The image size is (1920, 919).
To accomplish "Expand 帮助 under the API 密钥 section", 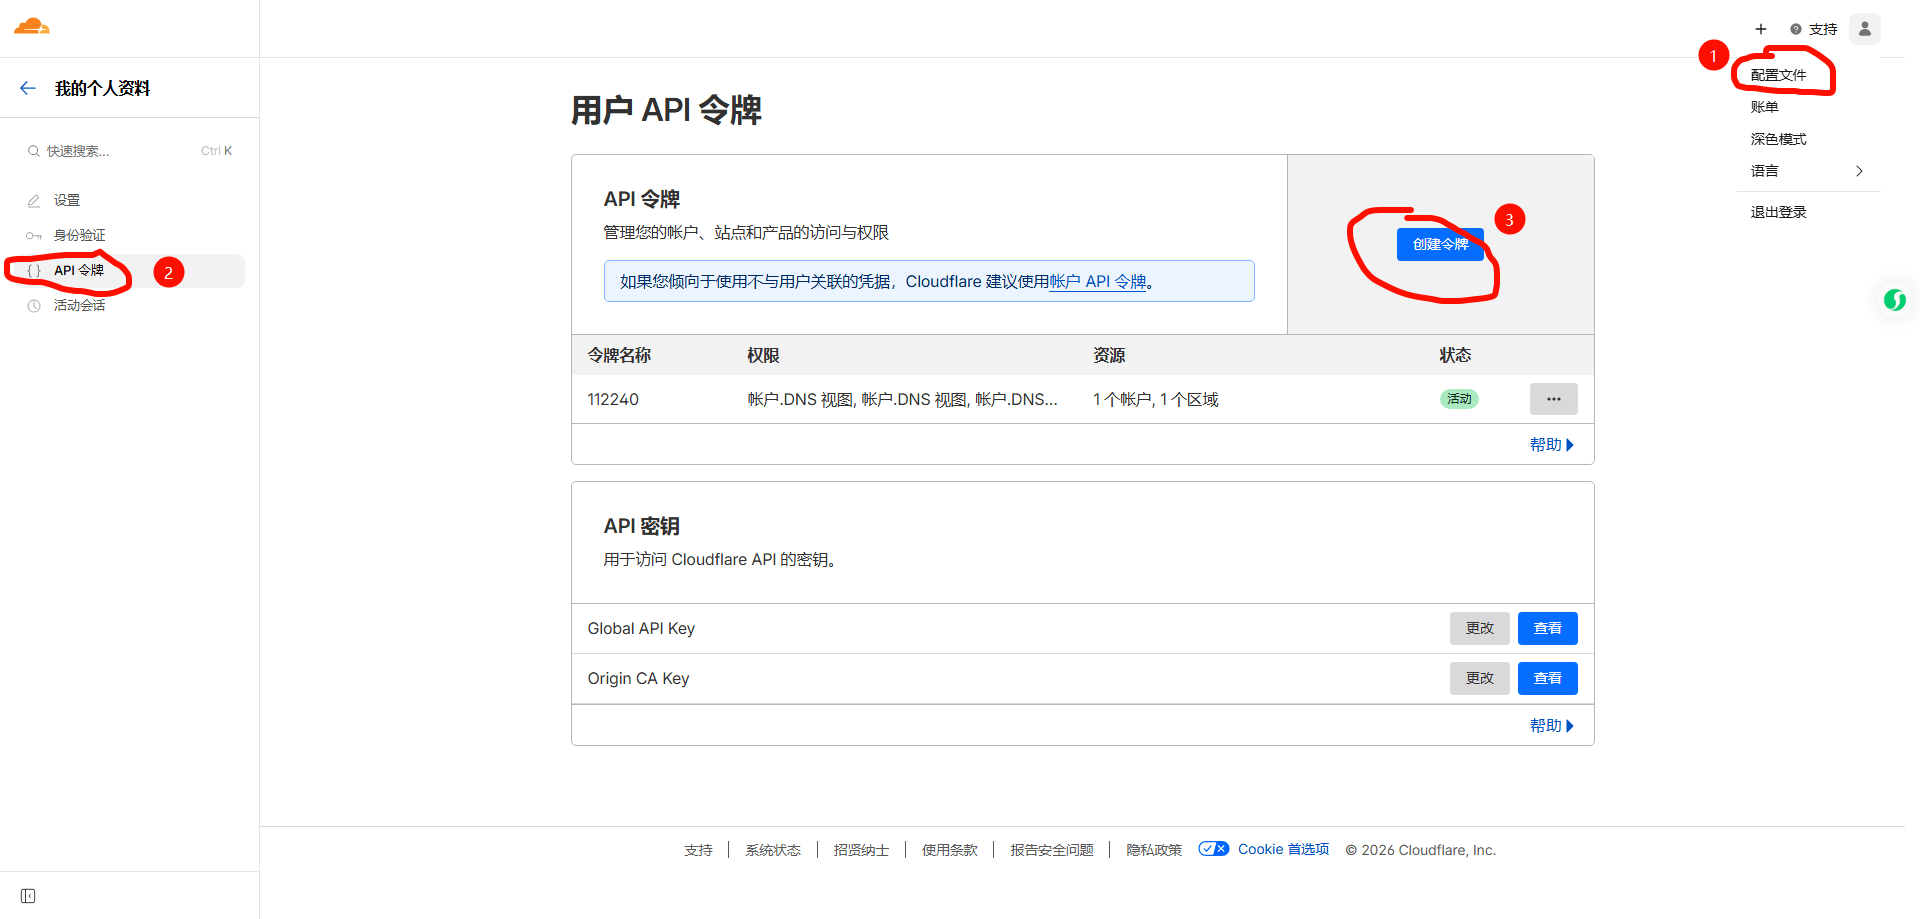I will tap(1551, 725).
